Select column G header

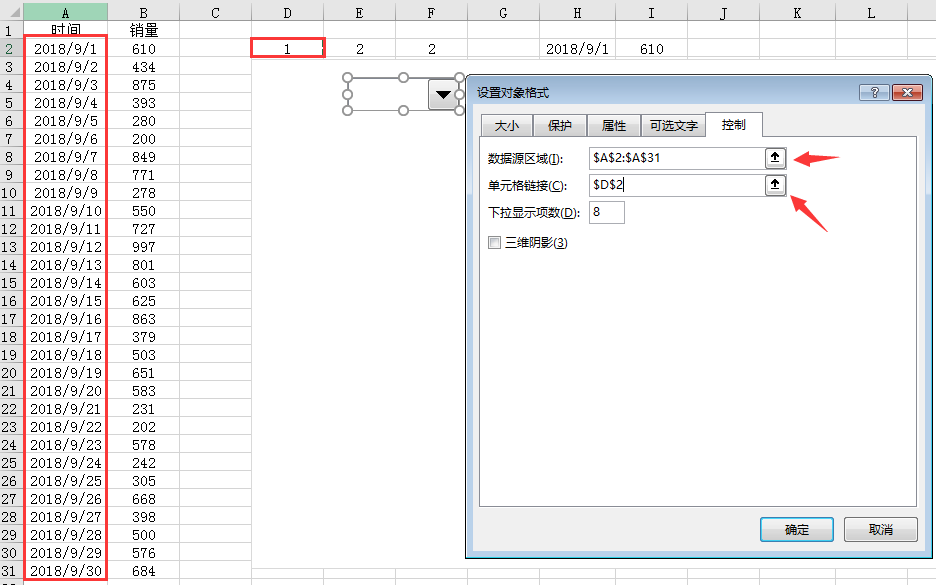(x=503, y=13)
